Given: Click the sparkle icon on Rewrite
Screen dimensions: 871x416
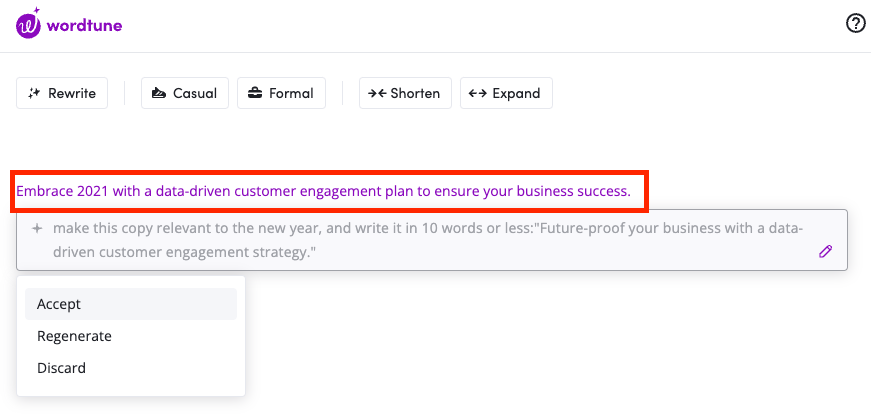Looking at the screenshot, I should [x=34, y=93].
